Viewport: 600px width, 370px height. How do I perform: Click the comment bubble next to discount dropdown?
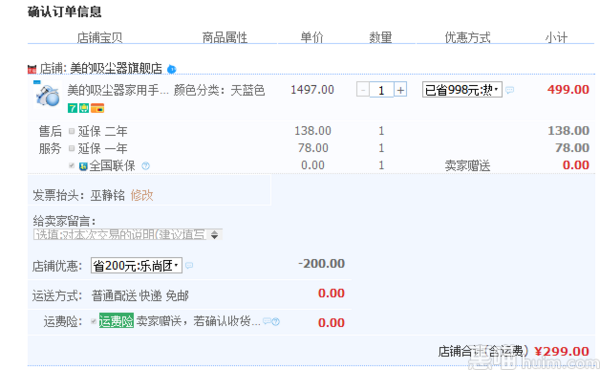[x=509, y=90]
